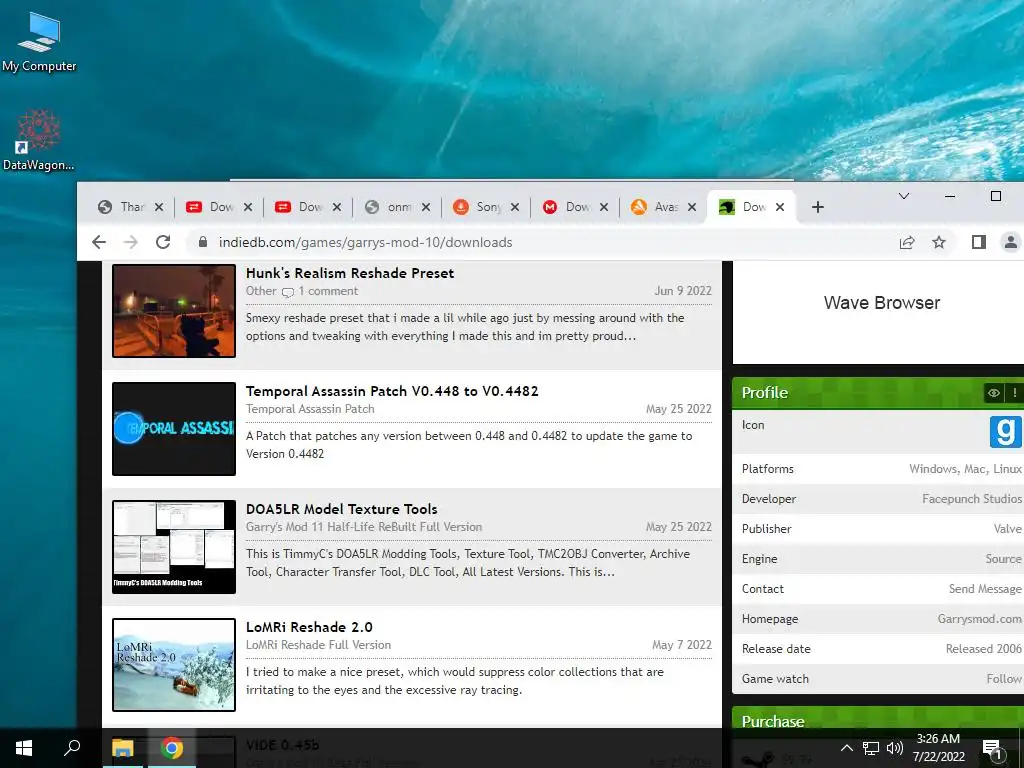Click the Profile panel exclamation report icon
This screenshot has width=1024, height=768.
click(x=1014, y=392)
